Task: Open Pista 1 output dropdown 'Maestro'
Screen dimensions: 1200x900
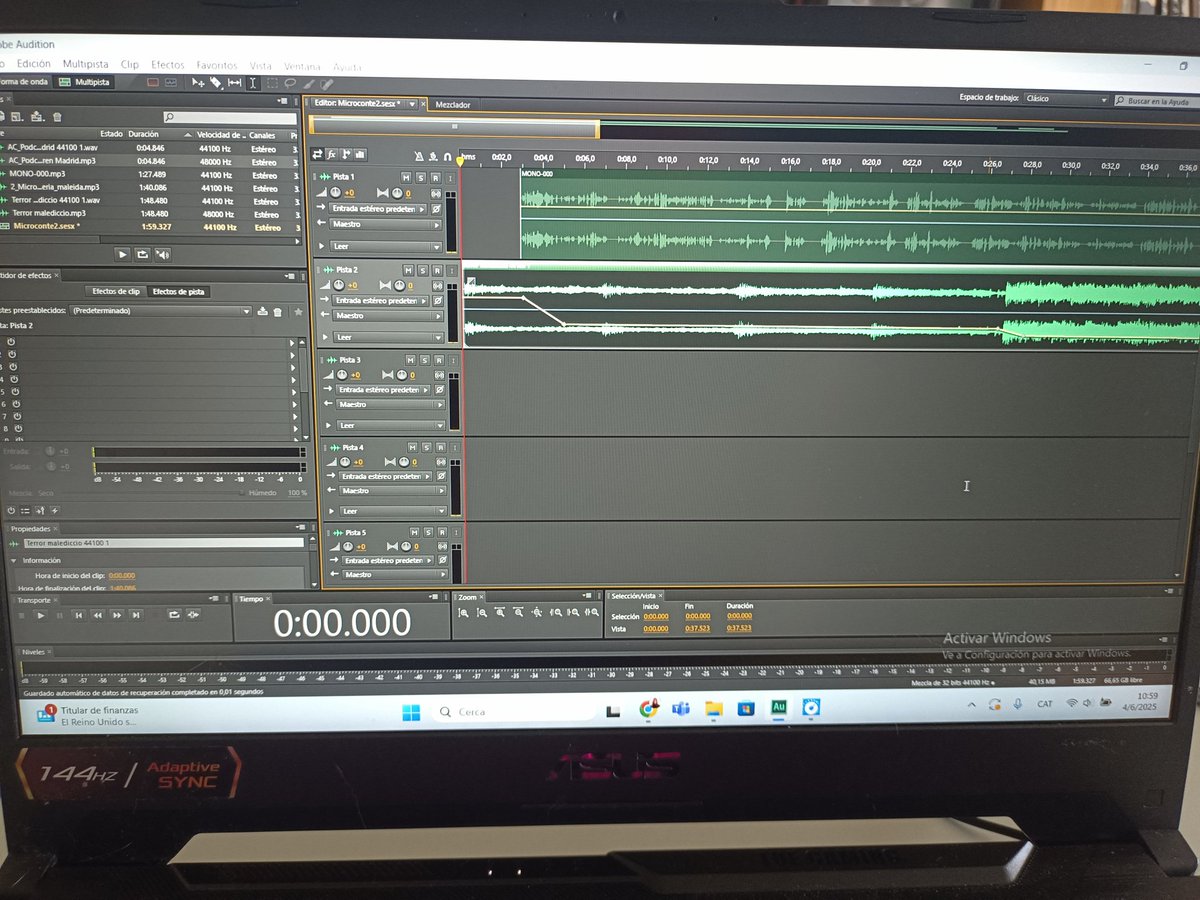Action: pos(386,225)
